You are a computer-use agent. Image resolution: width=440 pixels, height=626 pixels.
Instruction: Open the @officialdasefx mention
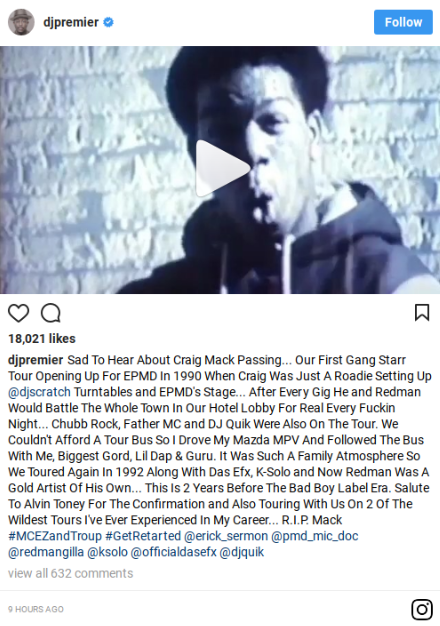[x=174, y=552]
